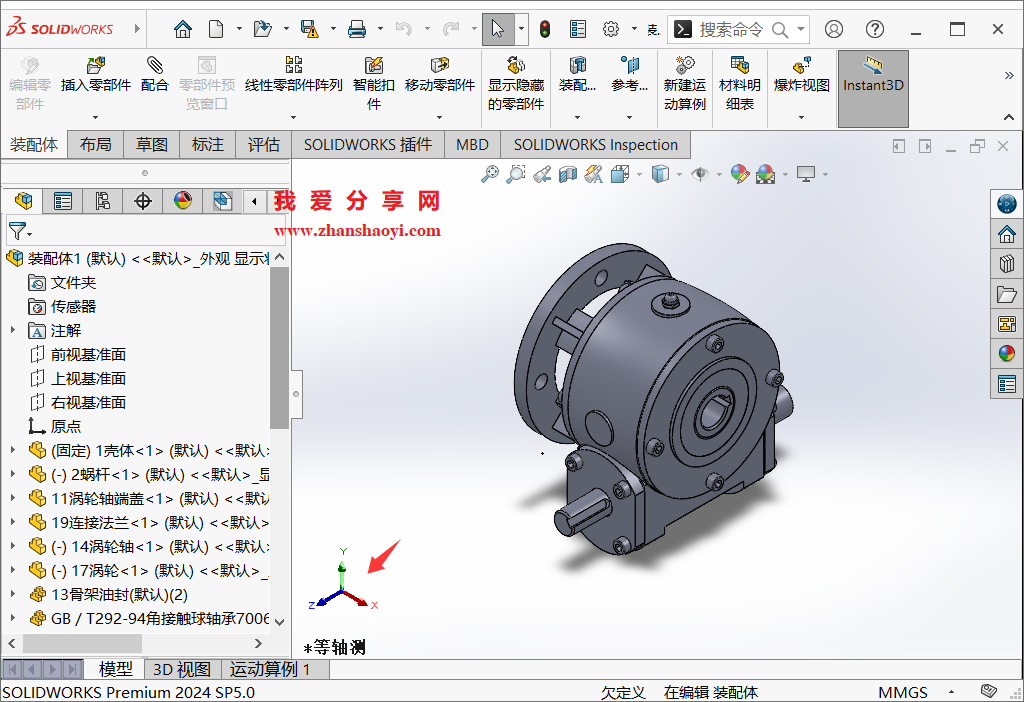Print the document with the Print icon
The image size is (1024, 702).
point(357,29)
